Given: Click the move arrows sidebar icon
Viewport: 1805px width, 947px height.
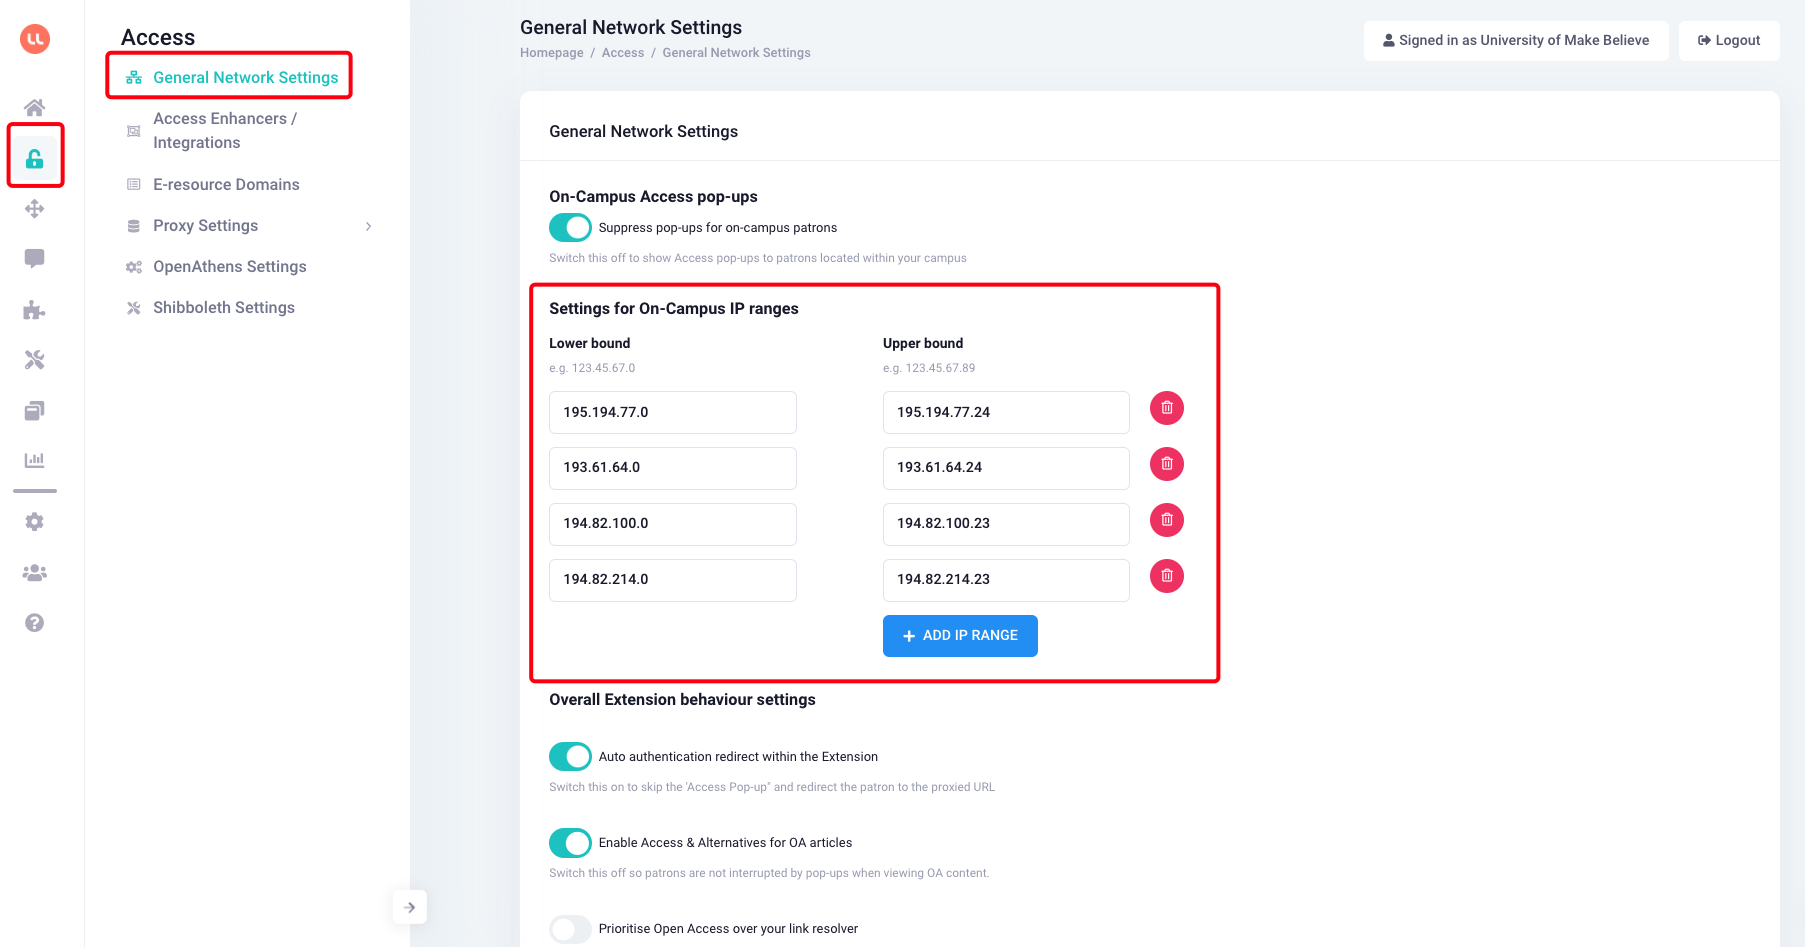Looking at the screenshot, I should (x=34, y=209).
